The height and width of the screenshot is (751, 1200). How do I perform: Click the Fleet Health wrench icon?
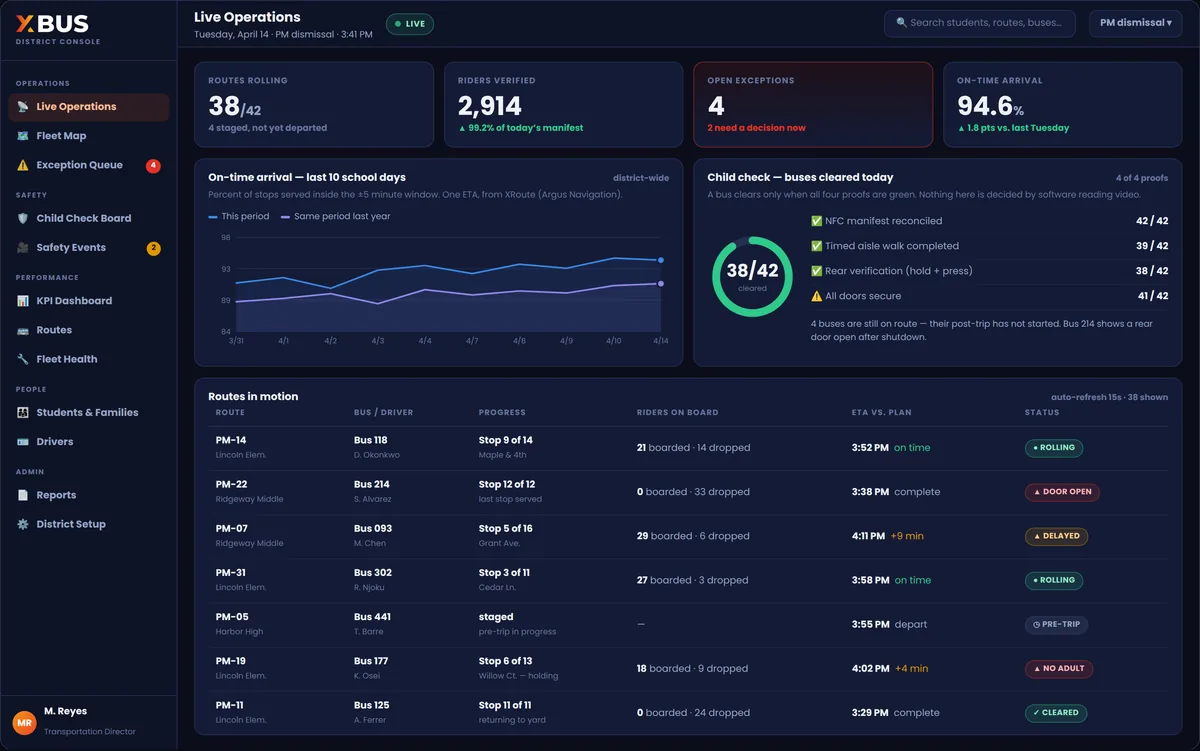click(23, 359)
